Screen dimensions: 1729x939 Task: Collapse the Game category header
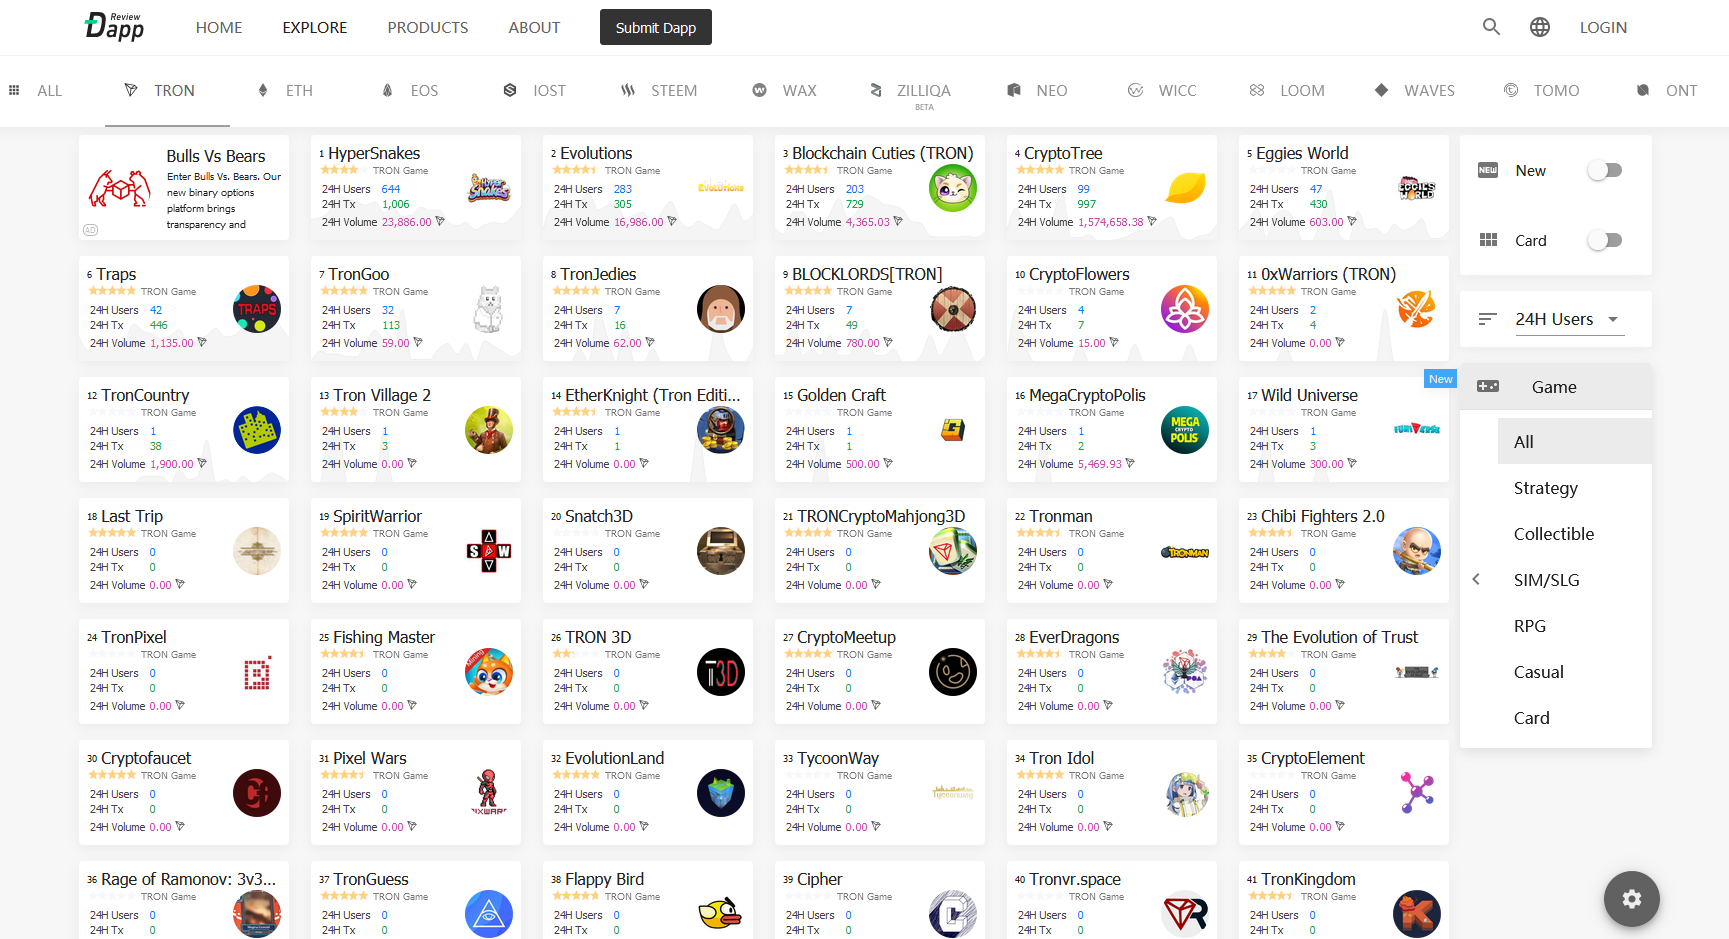tap(1556, 387)
